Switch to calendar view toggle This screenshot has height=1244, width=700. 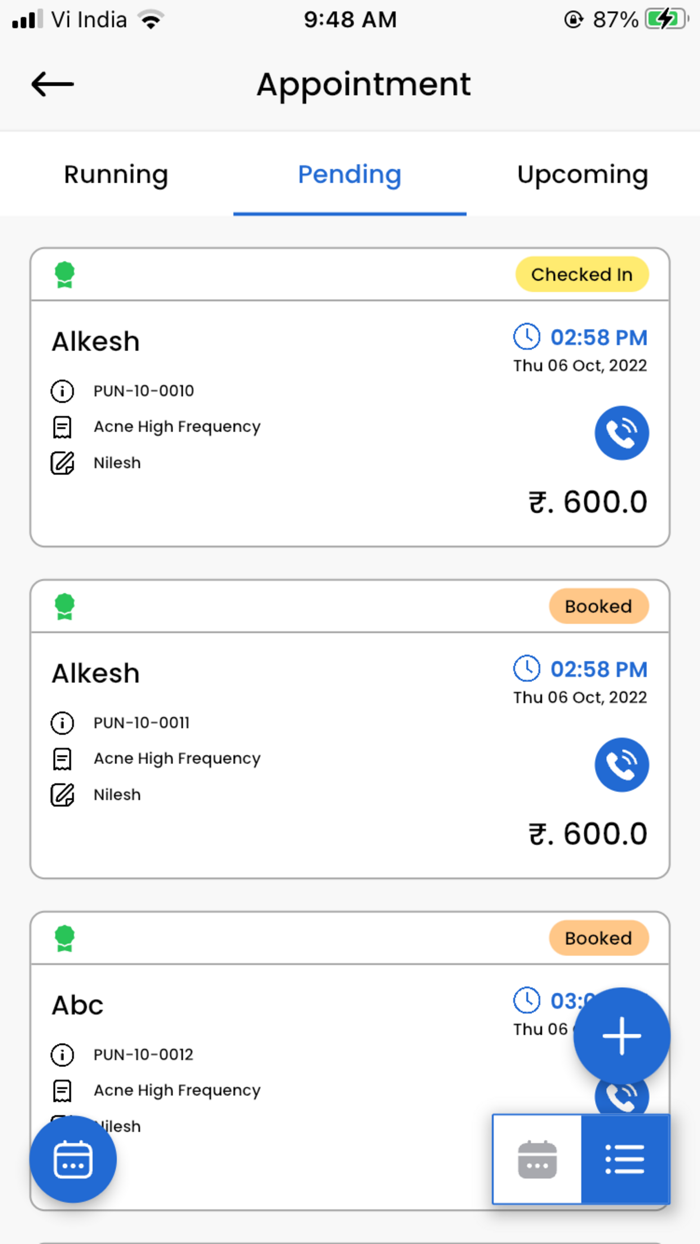(537, 1160)
